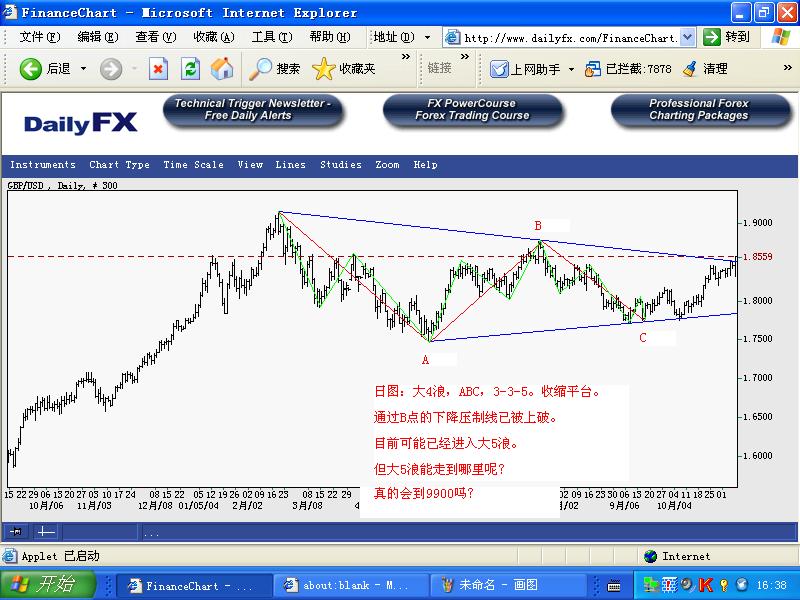Click the Refresh page icon
The width and height of the screenshot is (800, 600).
(x=190, y=68)
